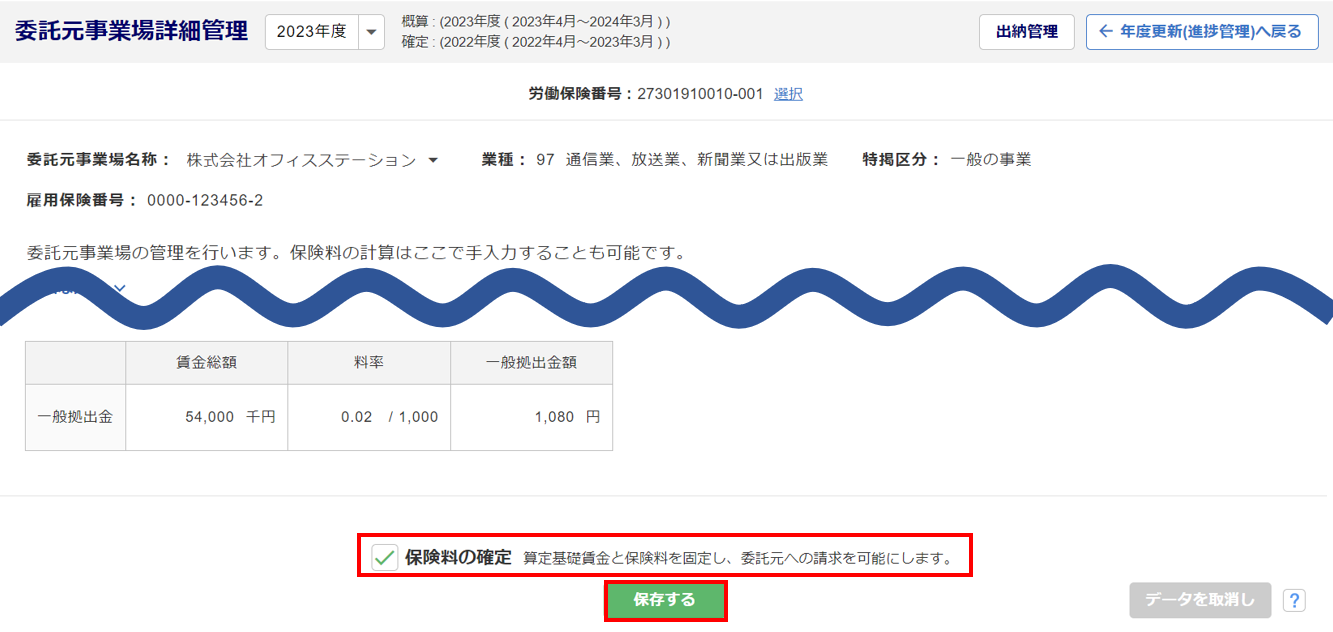
Task: Click the 選択 link beside insurance number
Action: coord(788,94)
